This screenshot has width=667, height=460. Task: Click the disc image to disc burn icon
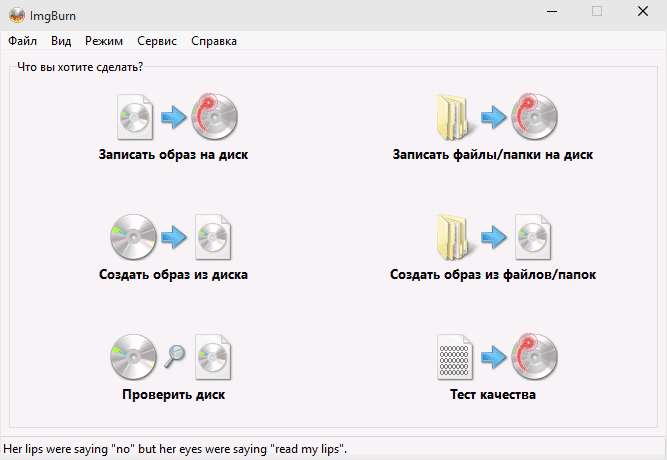tap(173, 118)
